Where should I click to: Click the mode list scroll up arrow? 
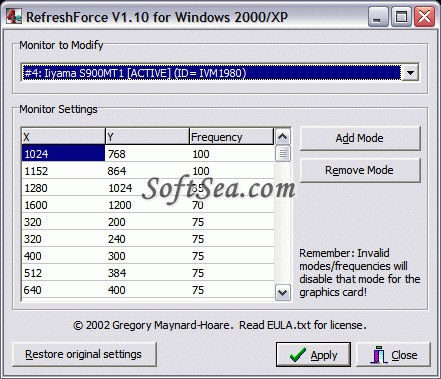(282, 136)
